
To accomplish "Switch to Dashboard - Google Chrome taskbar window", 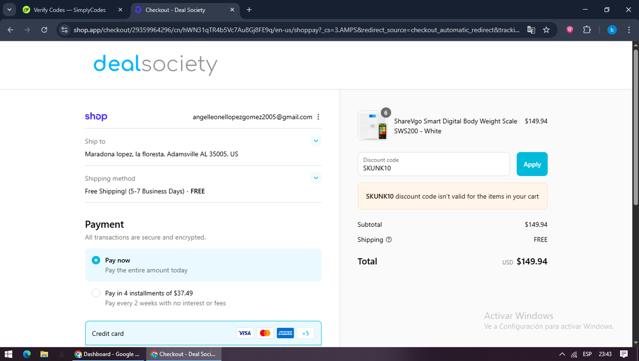I will point(107,354).
